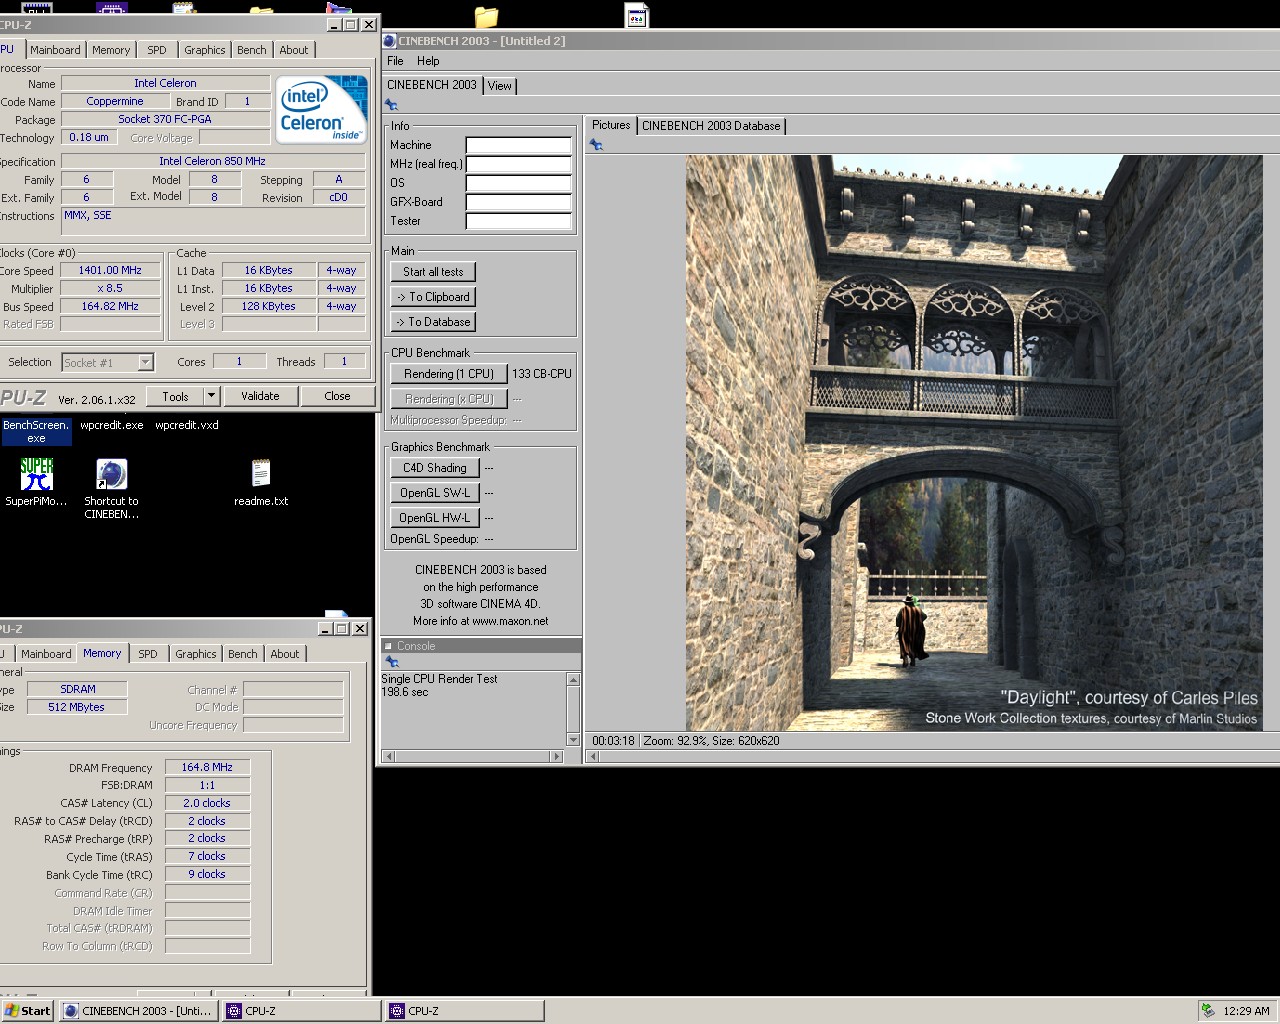Click the pushpin icon under the Pictures tab
1280x1024 pixels.
pyautogui.click(x=596, y=145)
